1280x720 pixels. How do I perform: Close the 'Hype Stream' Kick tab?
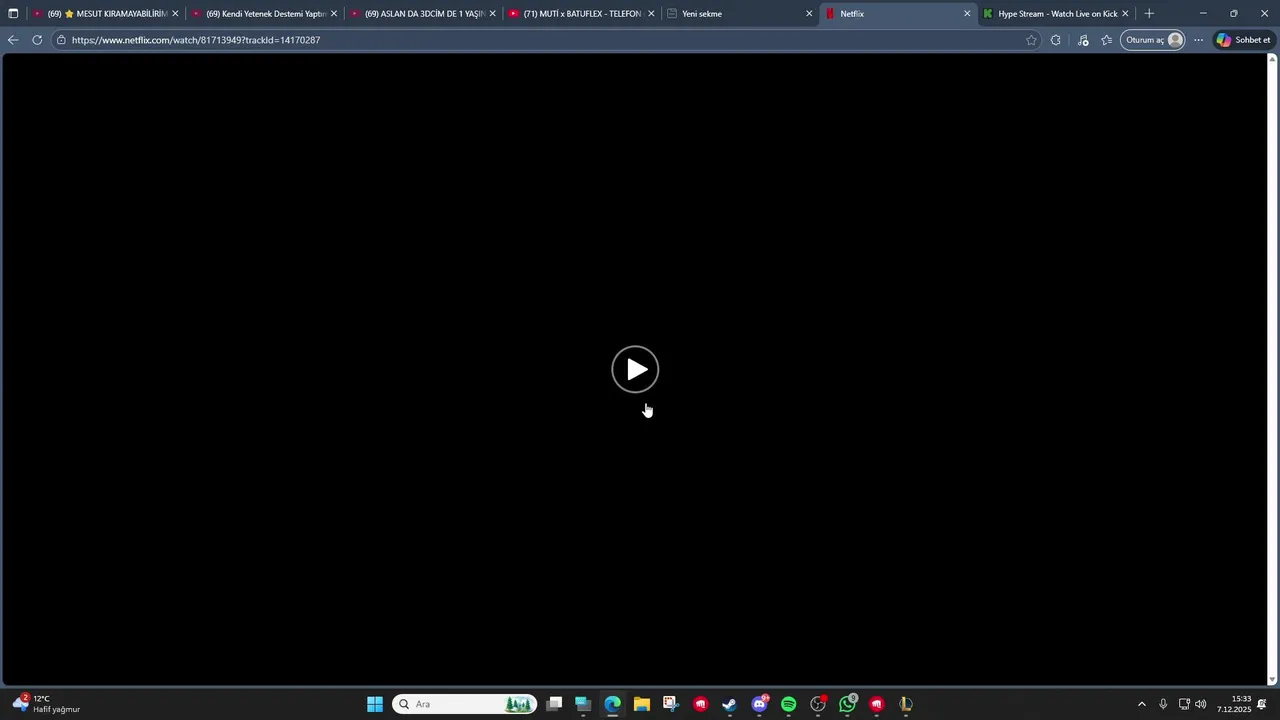click(x=1125, y=14)
